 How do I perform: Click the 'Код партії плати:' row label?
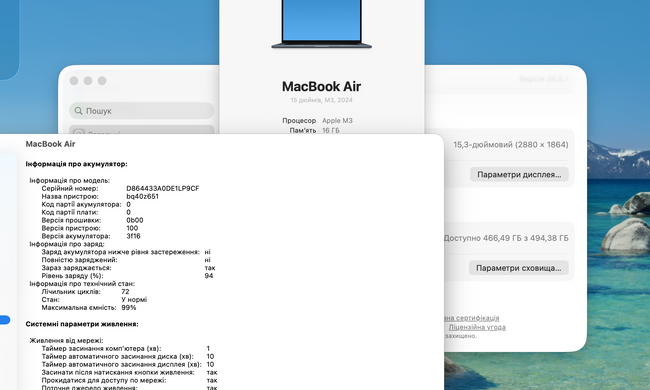(70, 212)
